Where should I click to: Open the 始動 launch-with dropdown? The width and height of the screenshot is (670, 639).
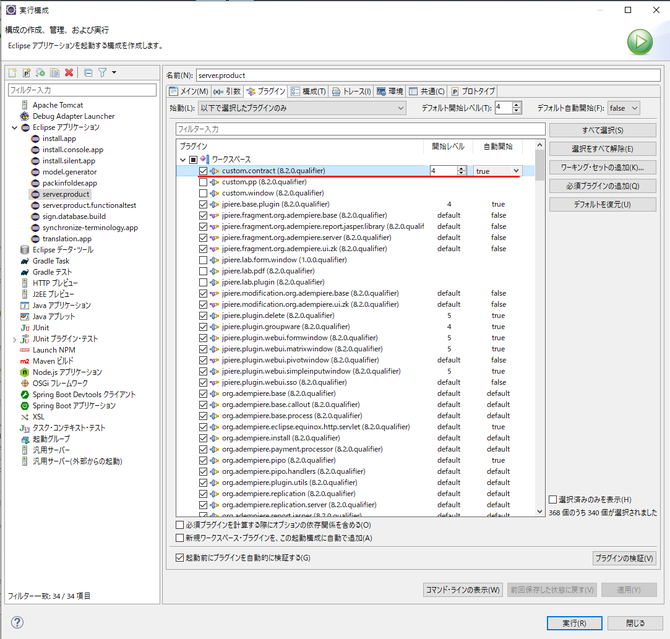(x=302, y=108)
